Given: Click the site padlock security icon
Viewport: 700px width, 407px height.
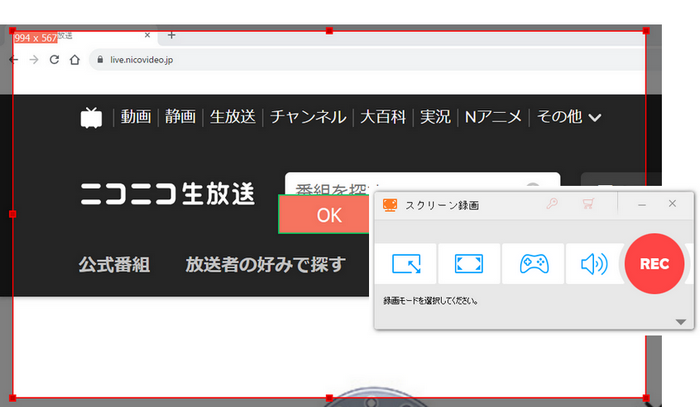Looking at the screenshot, I should (100, 59).
